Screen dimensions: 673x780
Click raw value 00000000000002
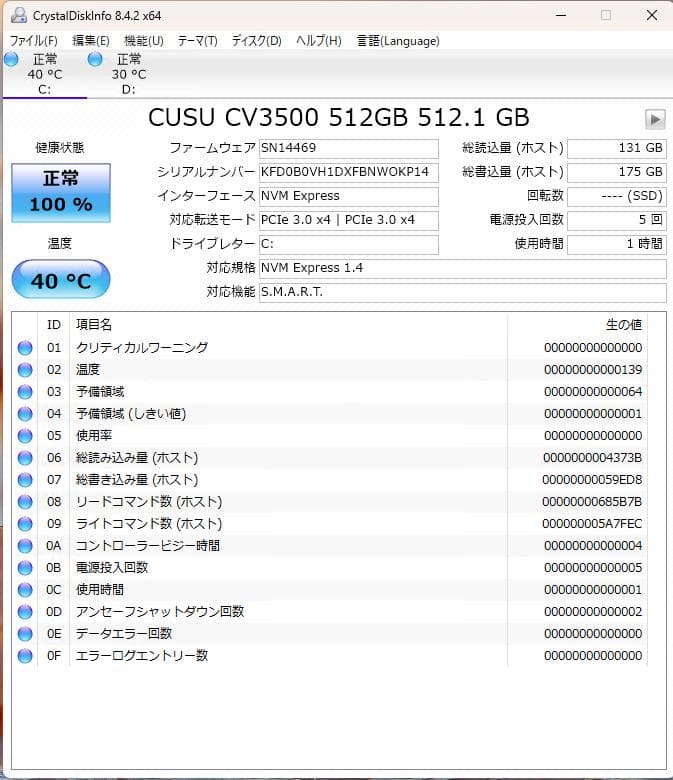[593, 612]
